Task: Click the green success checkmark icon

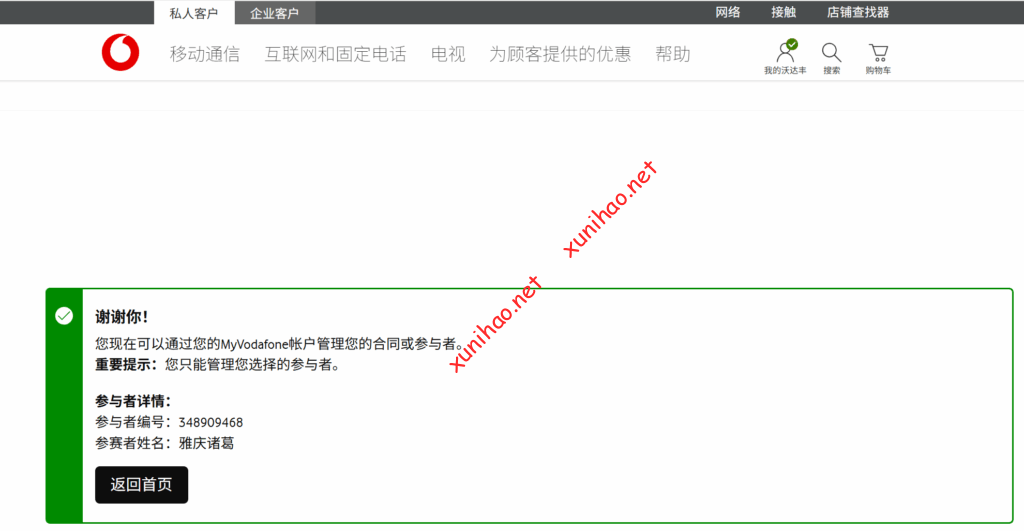Action: (64, 316)
